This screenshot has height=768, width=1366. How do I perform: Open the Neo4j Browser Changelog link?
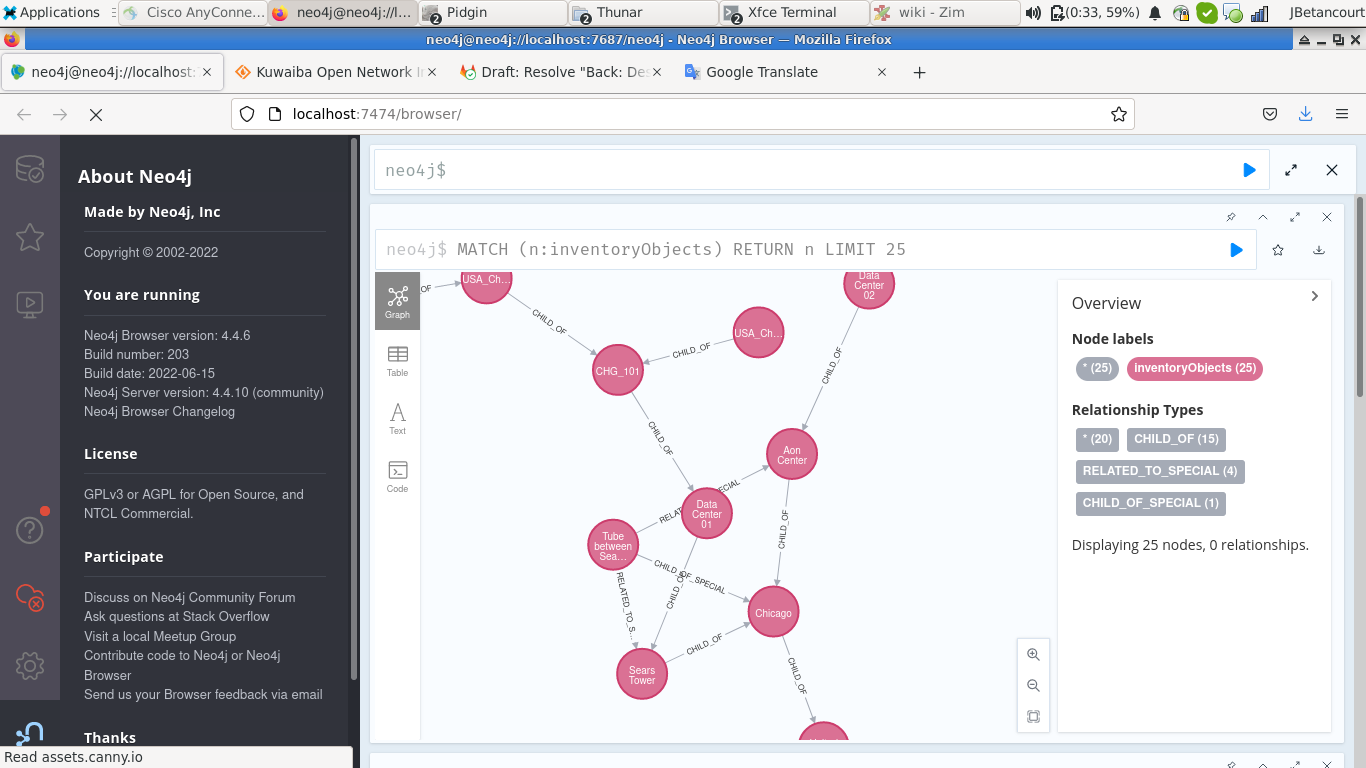[x=159, y=411]
